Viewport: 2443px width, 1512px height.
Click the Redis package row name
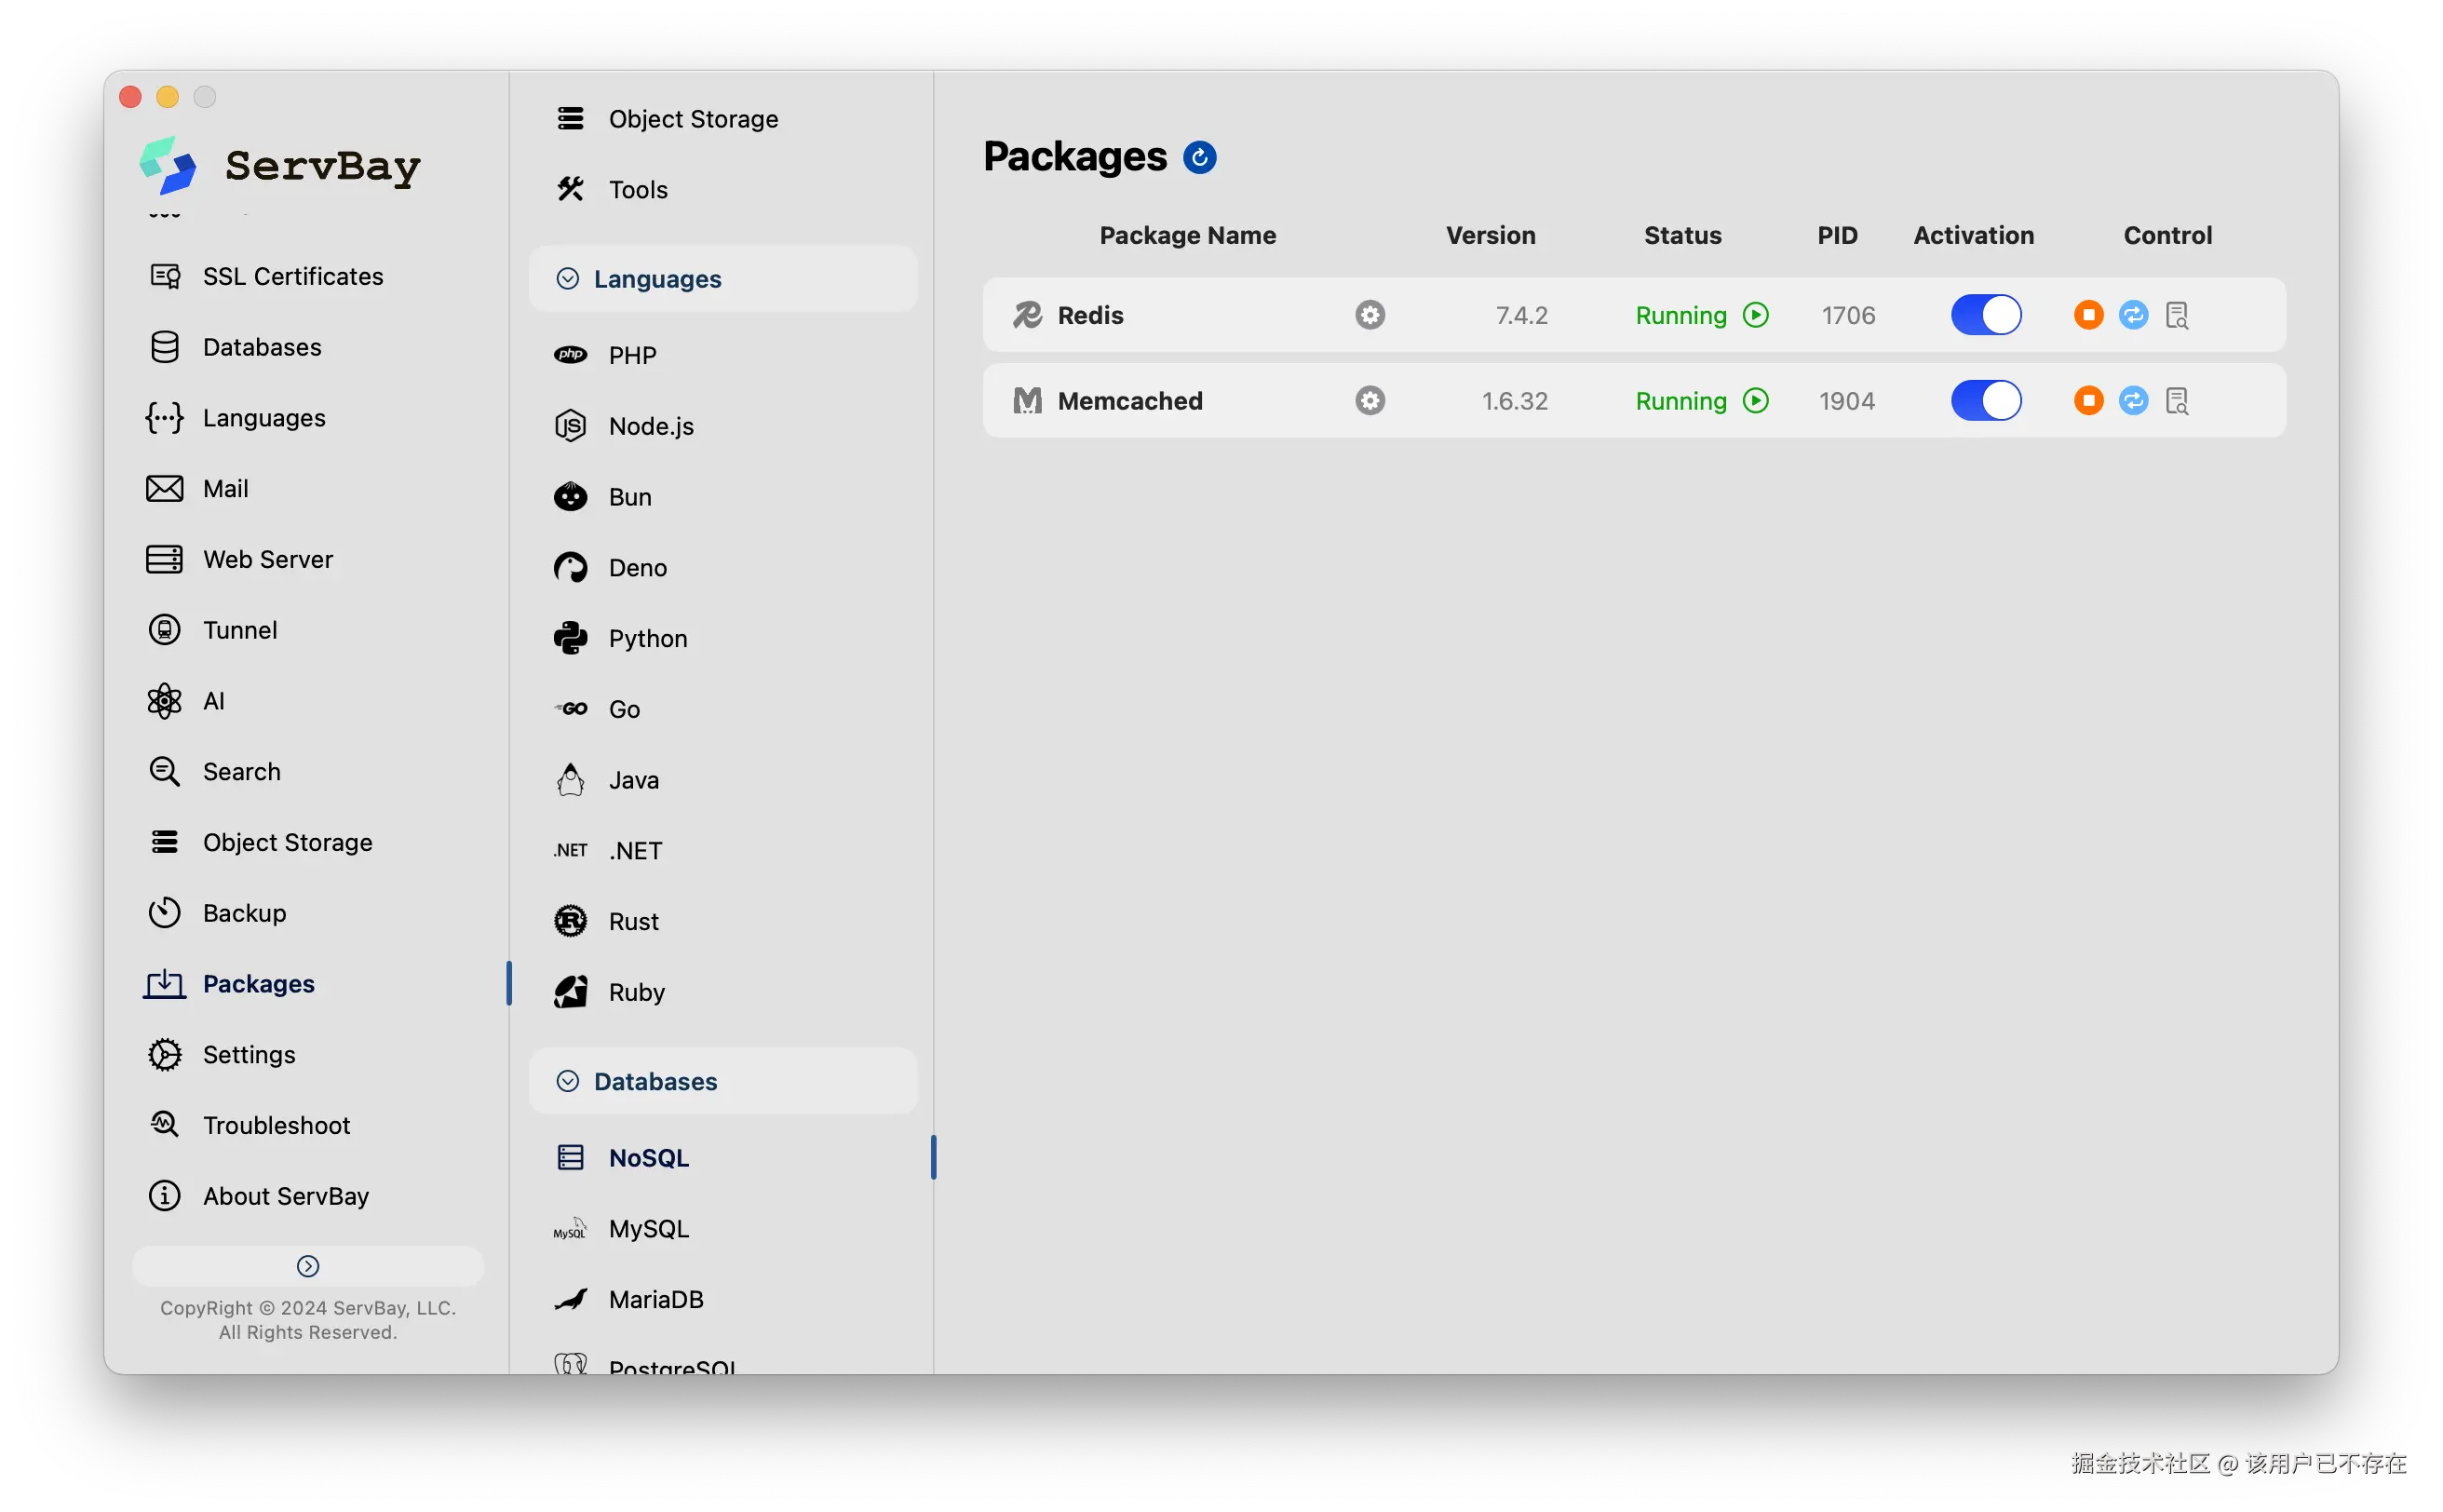click(1090, 315)
